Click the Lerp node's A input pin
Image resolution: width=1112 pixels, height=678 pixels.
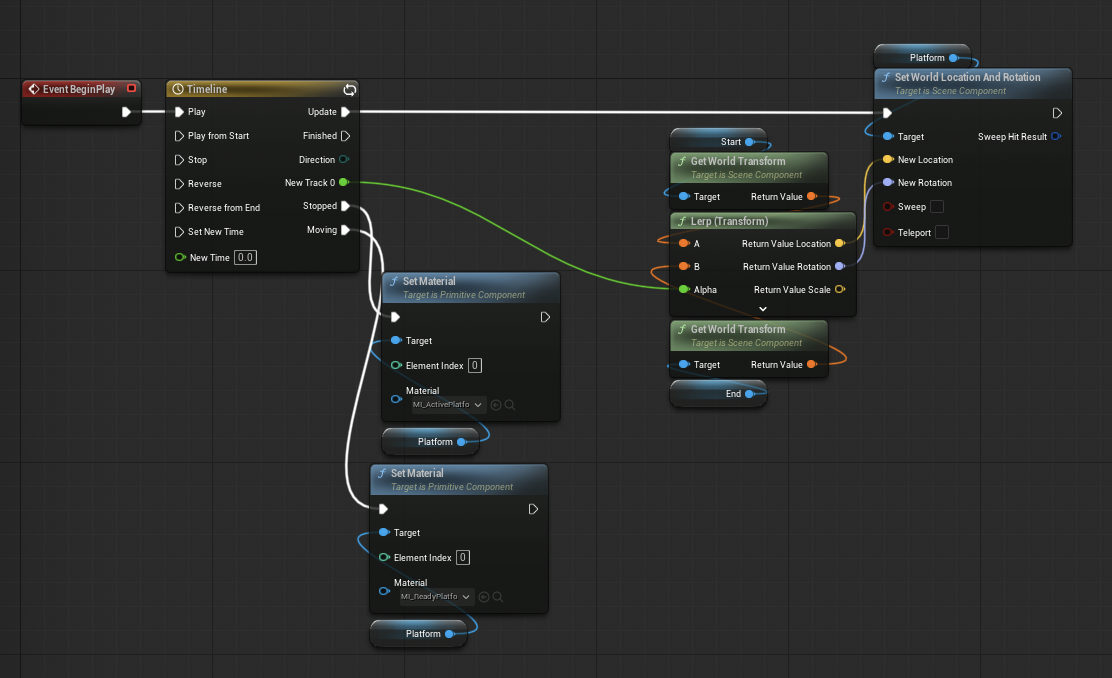[x=684, y=243]
